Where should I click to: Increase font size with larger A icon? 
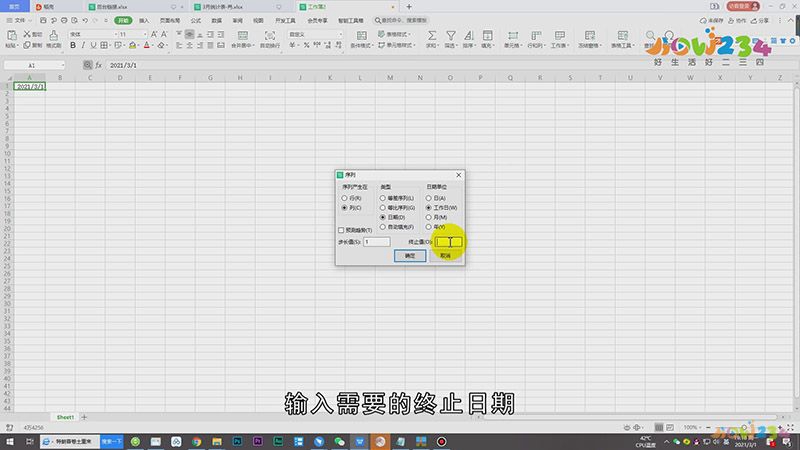(154, 34)
